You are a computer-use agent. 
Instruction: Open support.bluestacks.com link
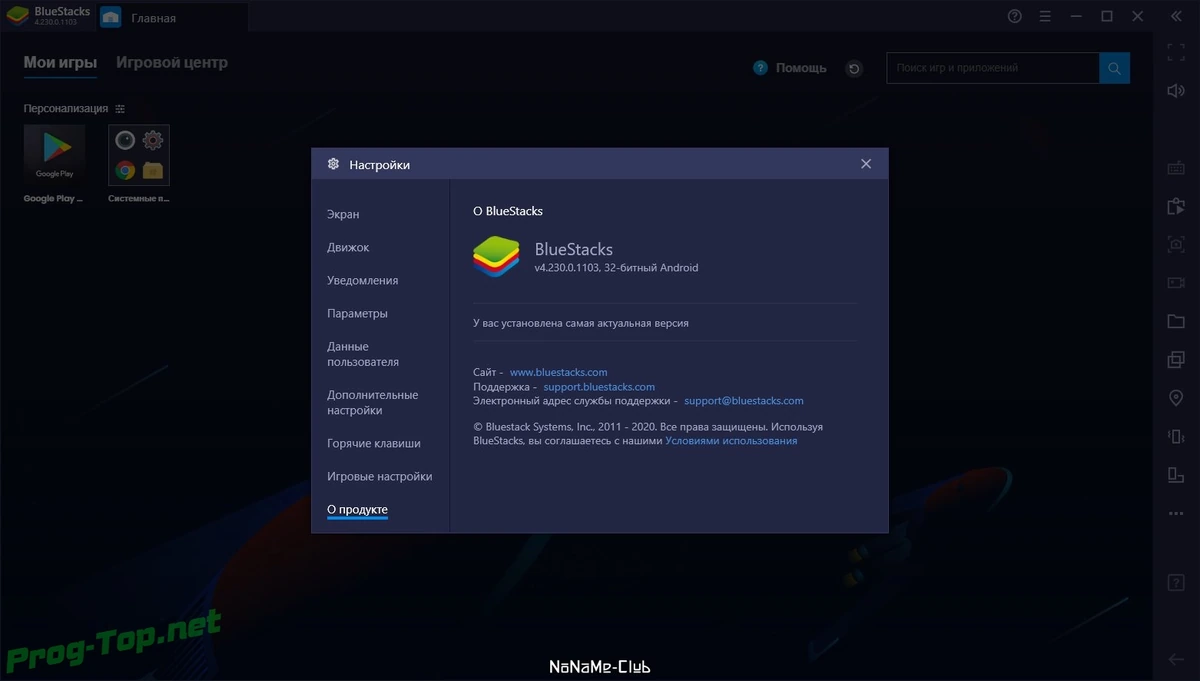point(599,386)
